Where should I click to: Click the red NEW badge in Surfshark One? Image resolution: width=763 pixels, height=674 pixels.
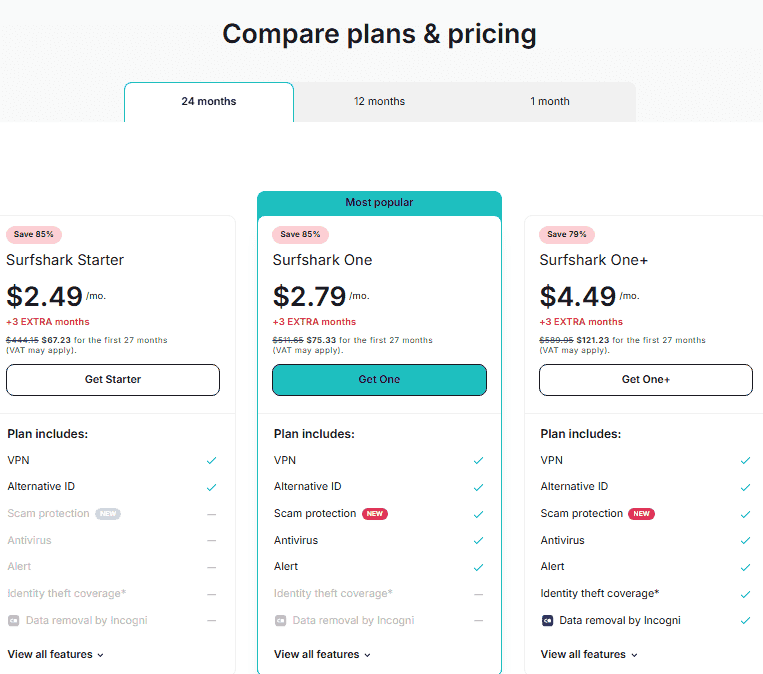pos(375,513)
